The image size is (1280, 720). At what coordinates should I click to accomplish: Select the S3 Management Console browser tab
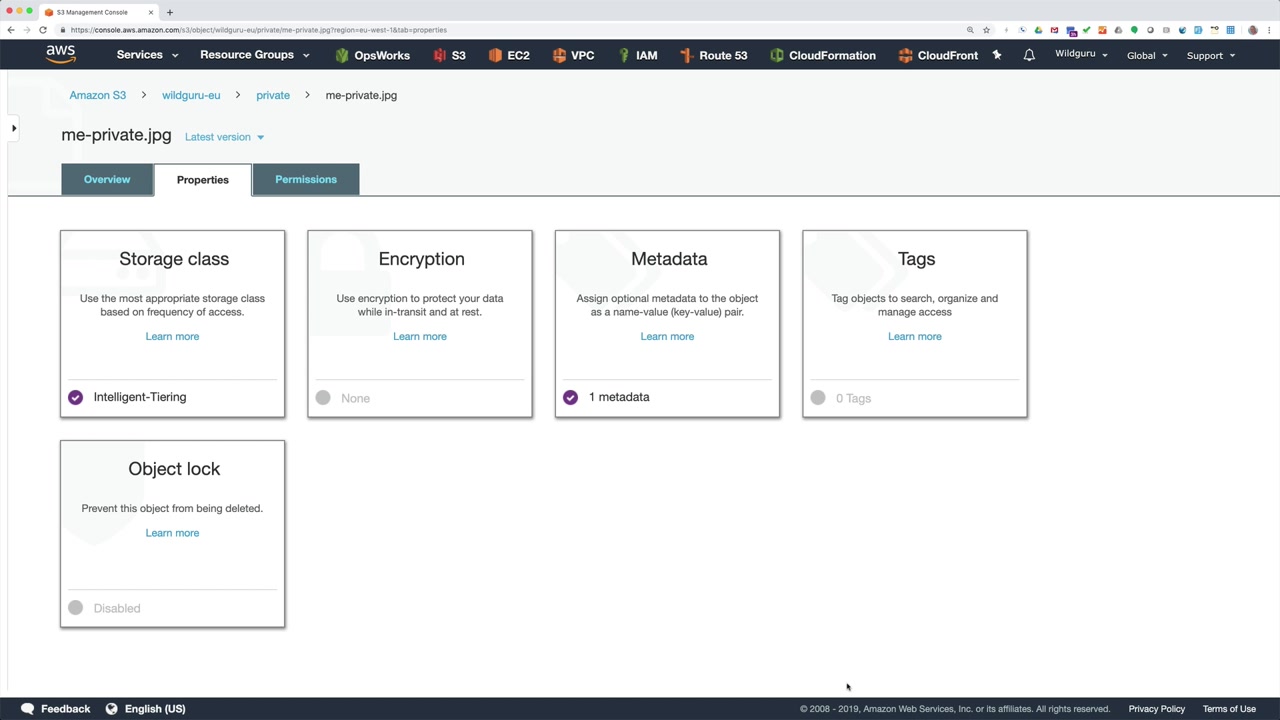(x=98, y=12)
